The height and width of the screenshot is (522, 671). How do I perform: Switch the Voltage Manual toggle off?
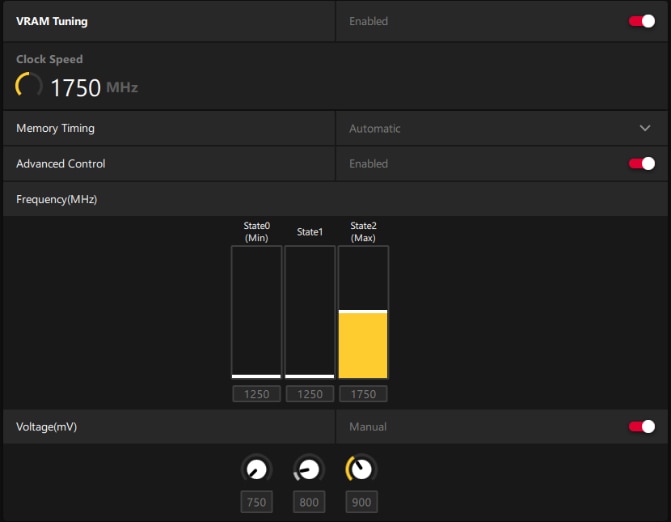(x=641, y=427)
